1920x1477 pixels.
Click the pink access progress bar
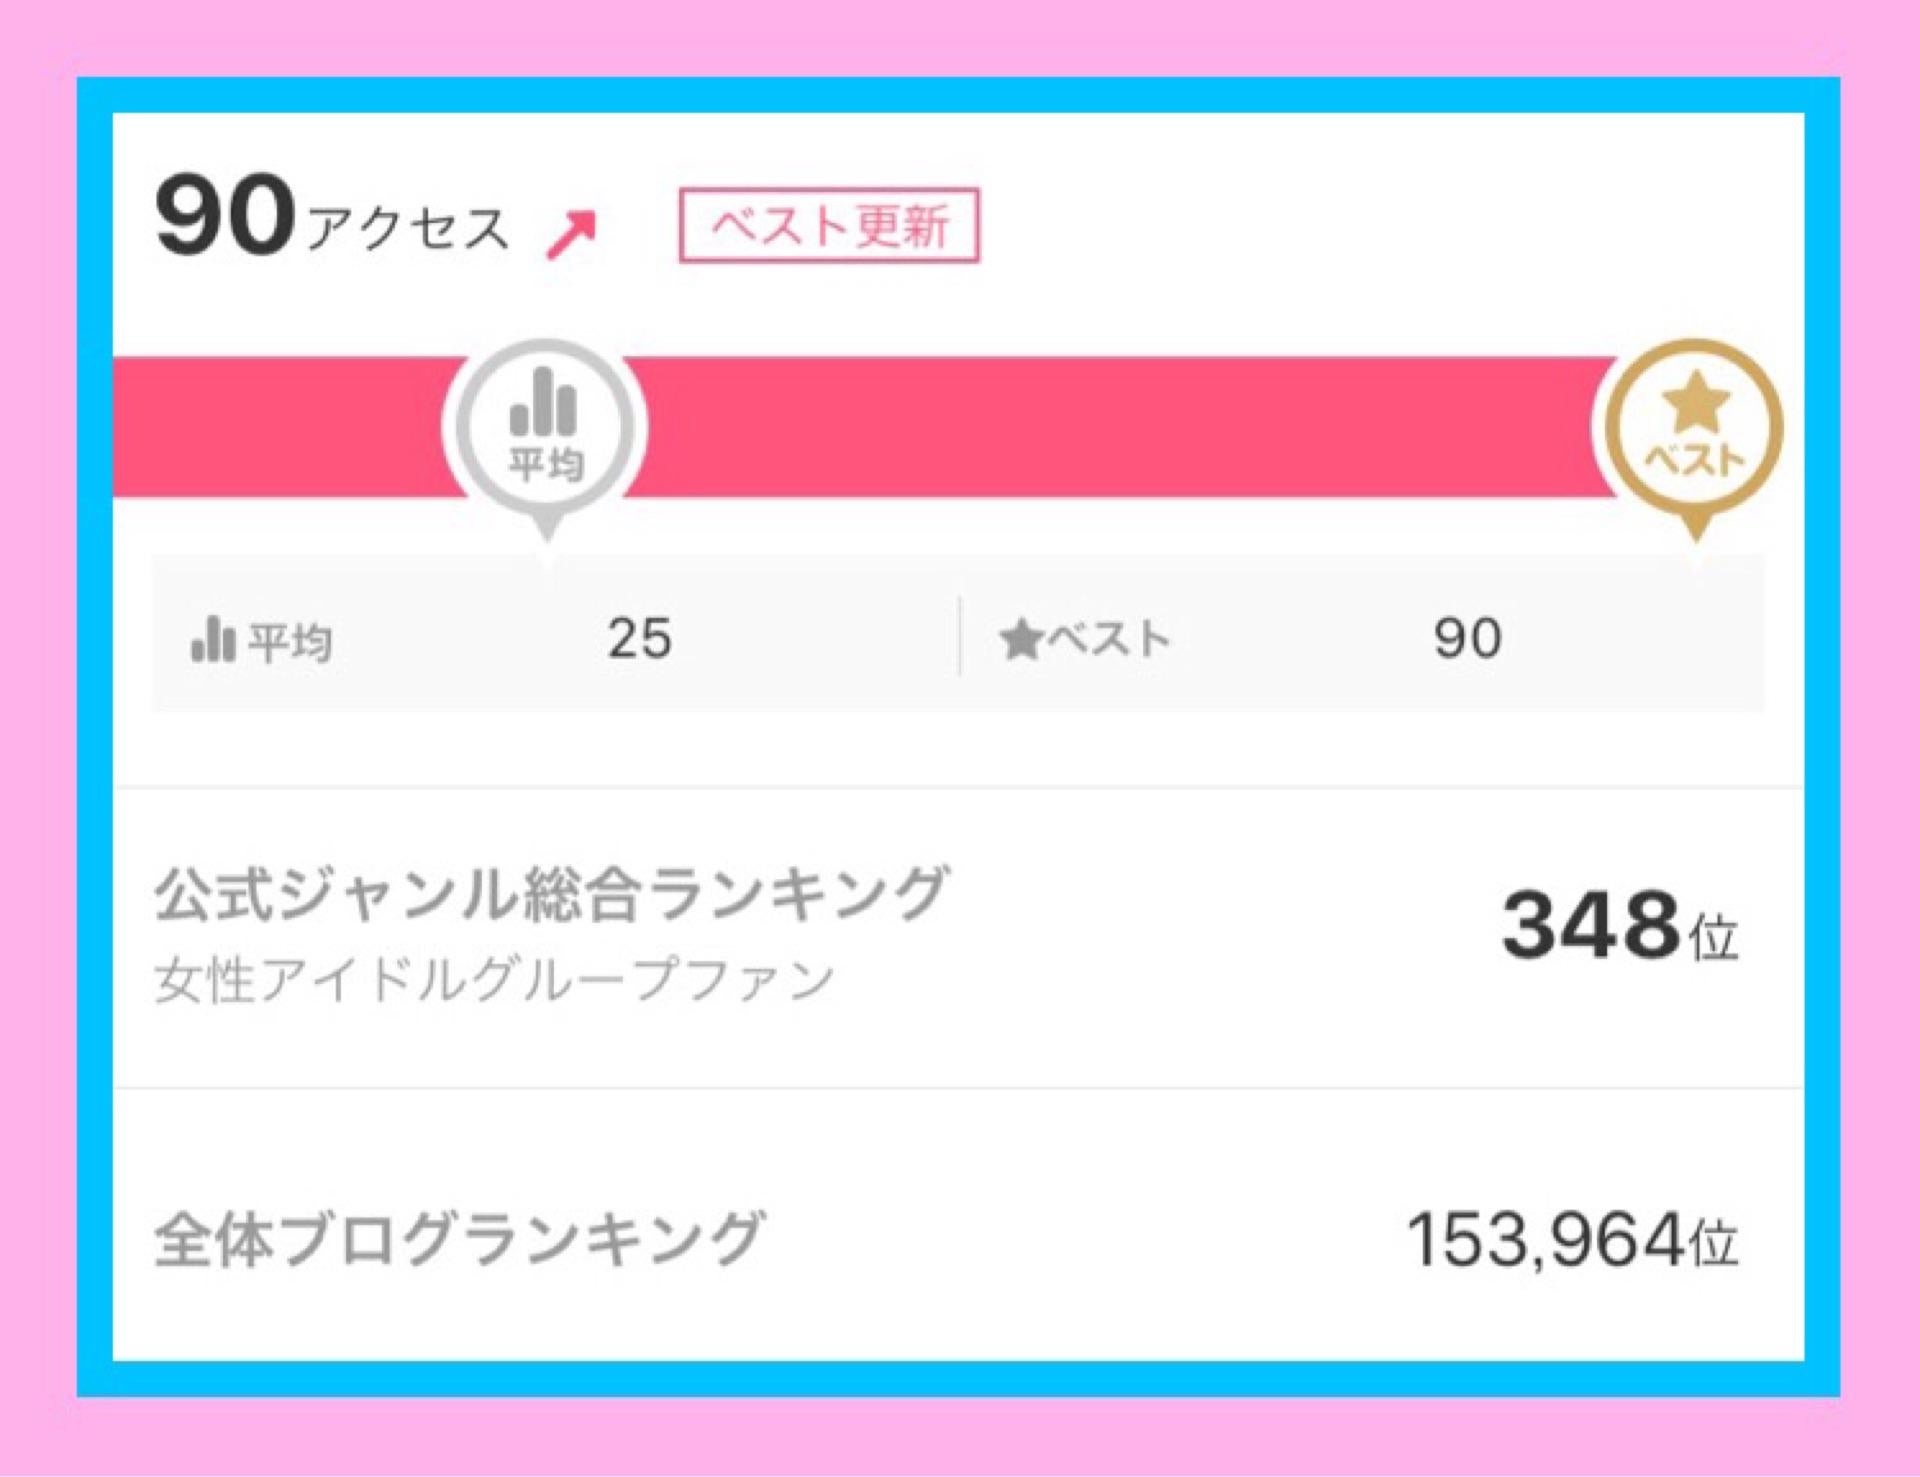[x=1100, y=427]
